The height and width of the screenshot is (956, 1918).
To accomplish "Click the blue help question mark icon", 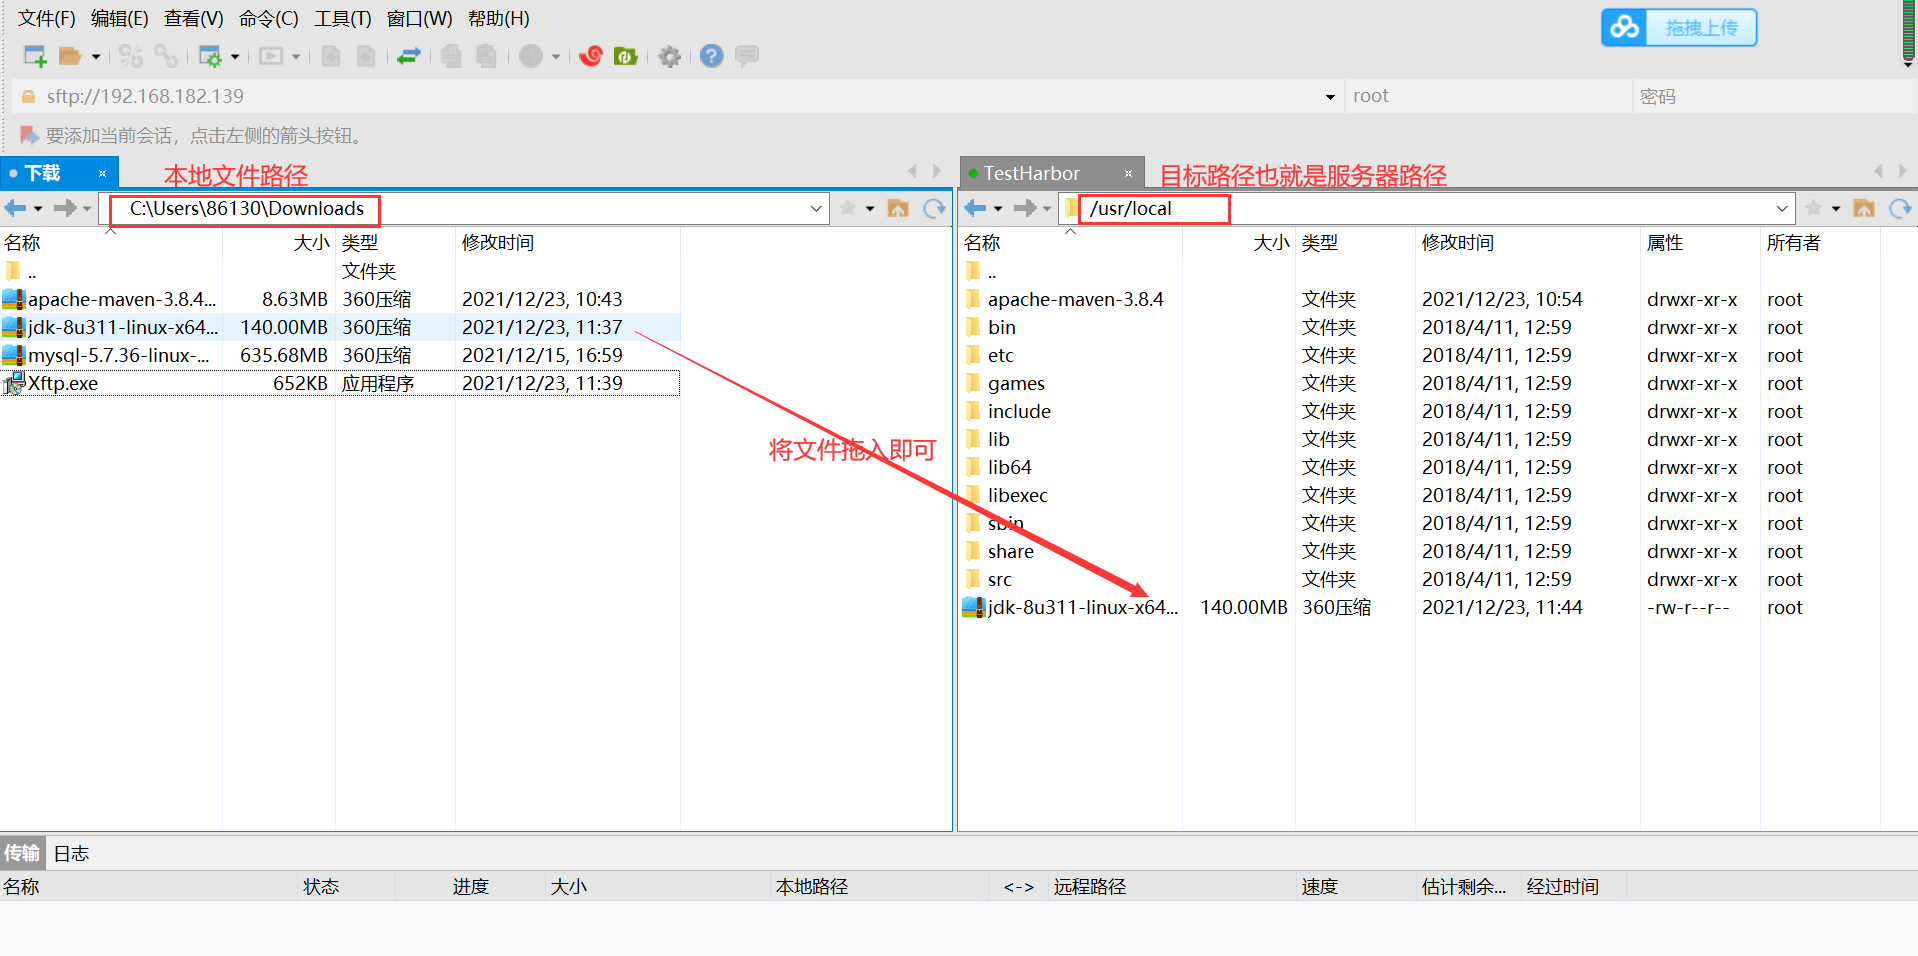I will (x=711, y=56).
